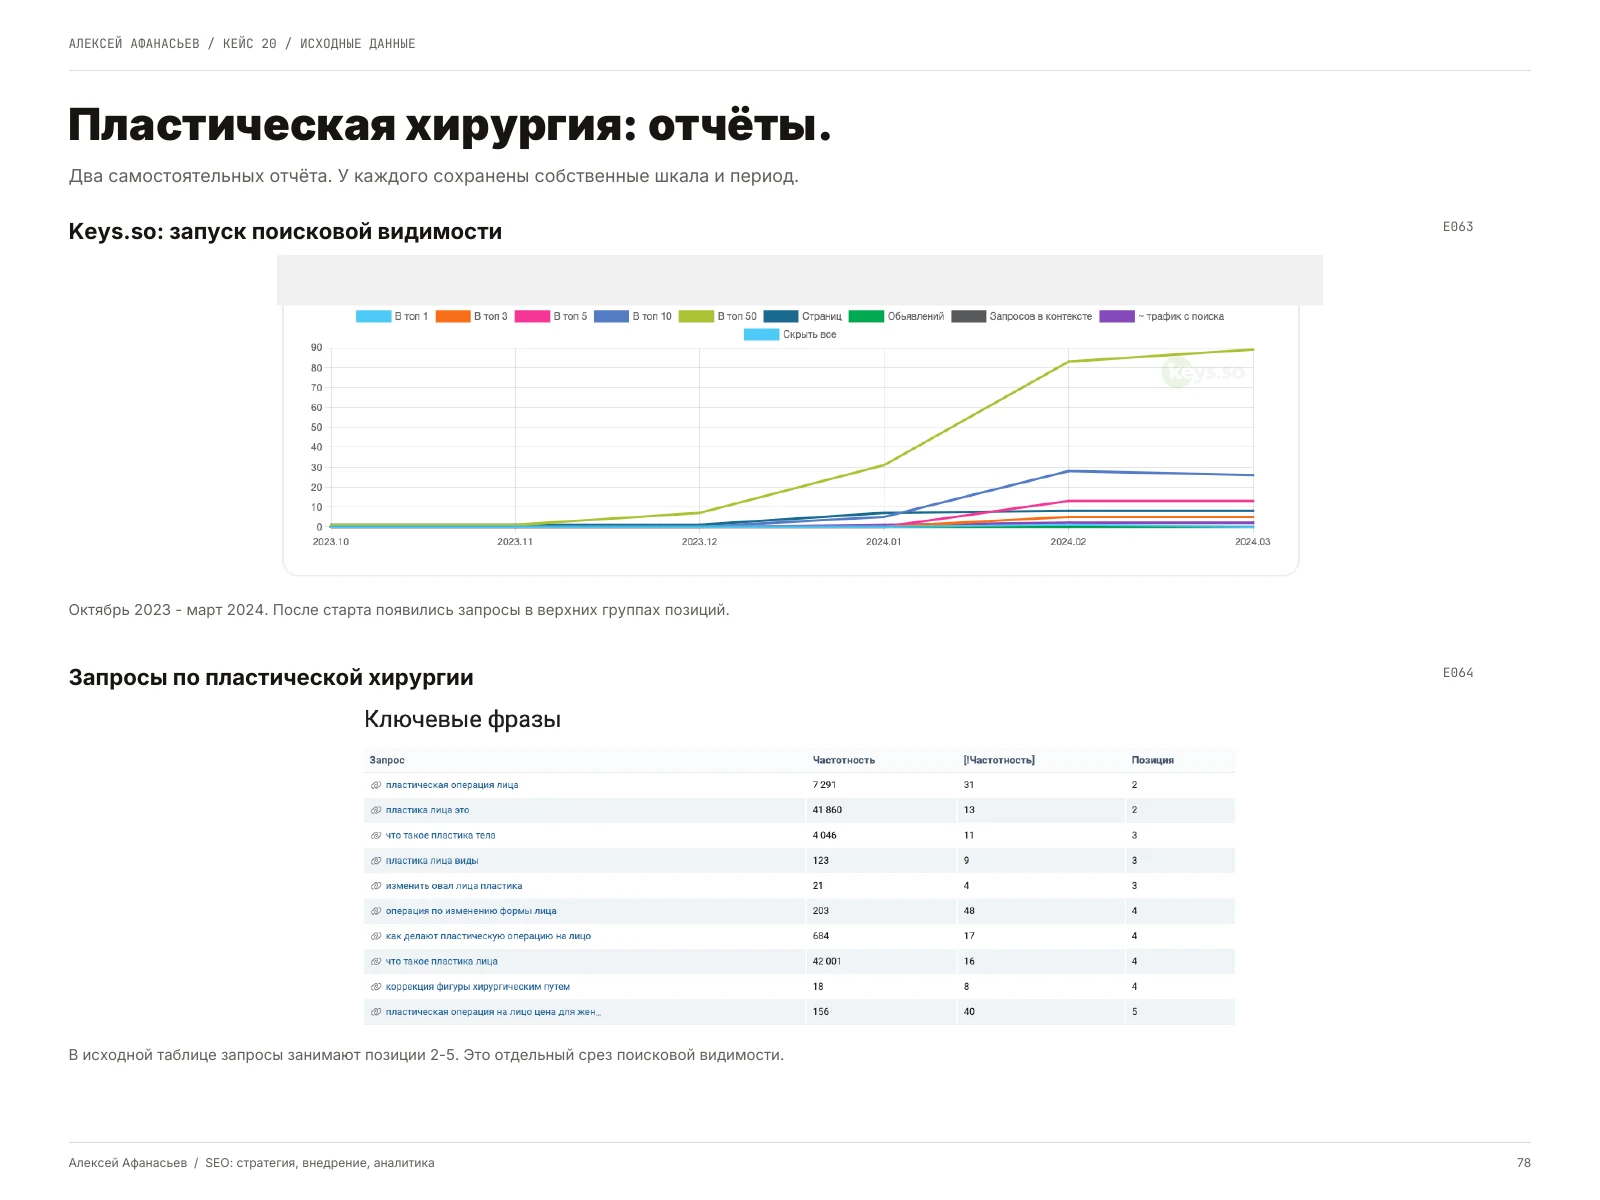Viewport: 1600px width, 1200px height.
Task: Toggle the 'В топ 50' legend series
Action: tap(718, 316)
